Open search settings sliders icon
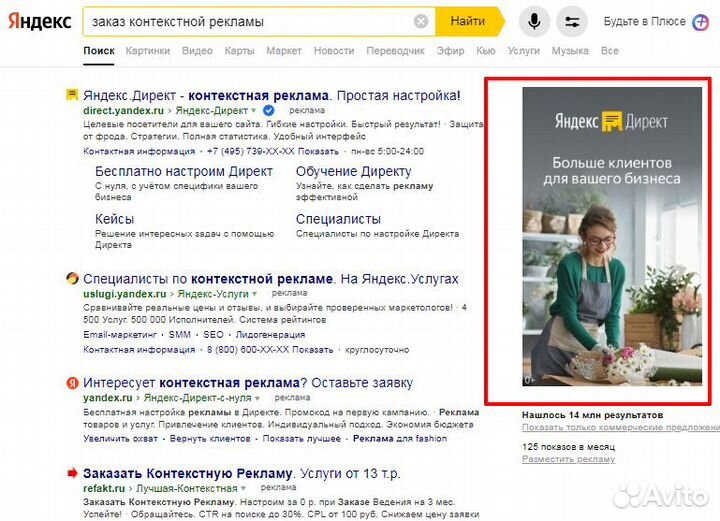Image resolution: width=720 pixels, height=521 pixels. pyautogui.click(x=572, y=21)
